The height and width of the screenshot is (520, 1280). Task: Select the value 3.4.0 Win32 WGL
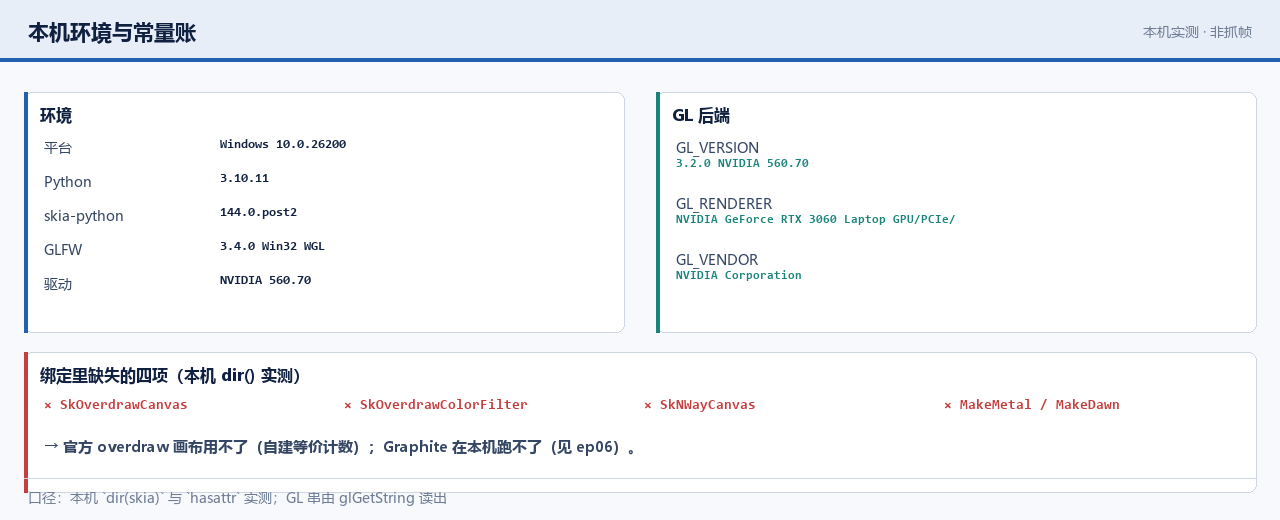(272, 246)
